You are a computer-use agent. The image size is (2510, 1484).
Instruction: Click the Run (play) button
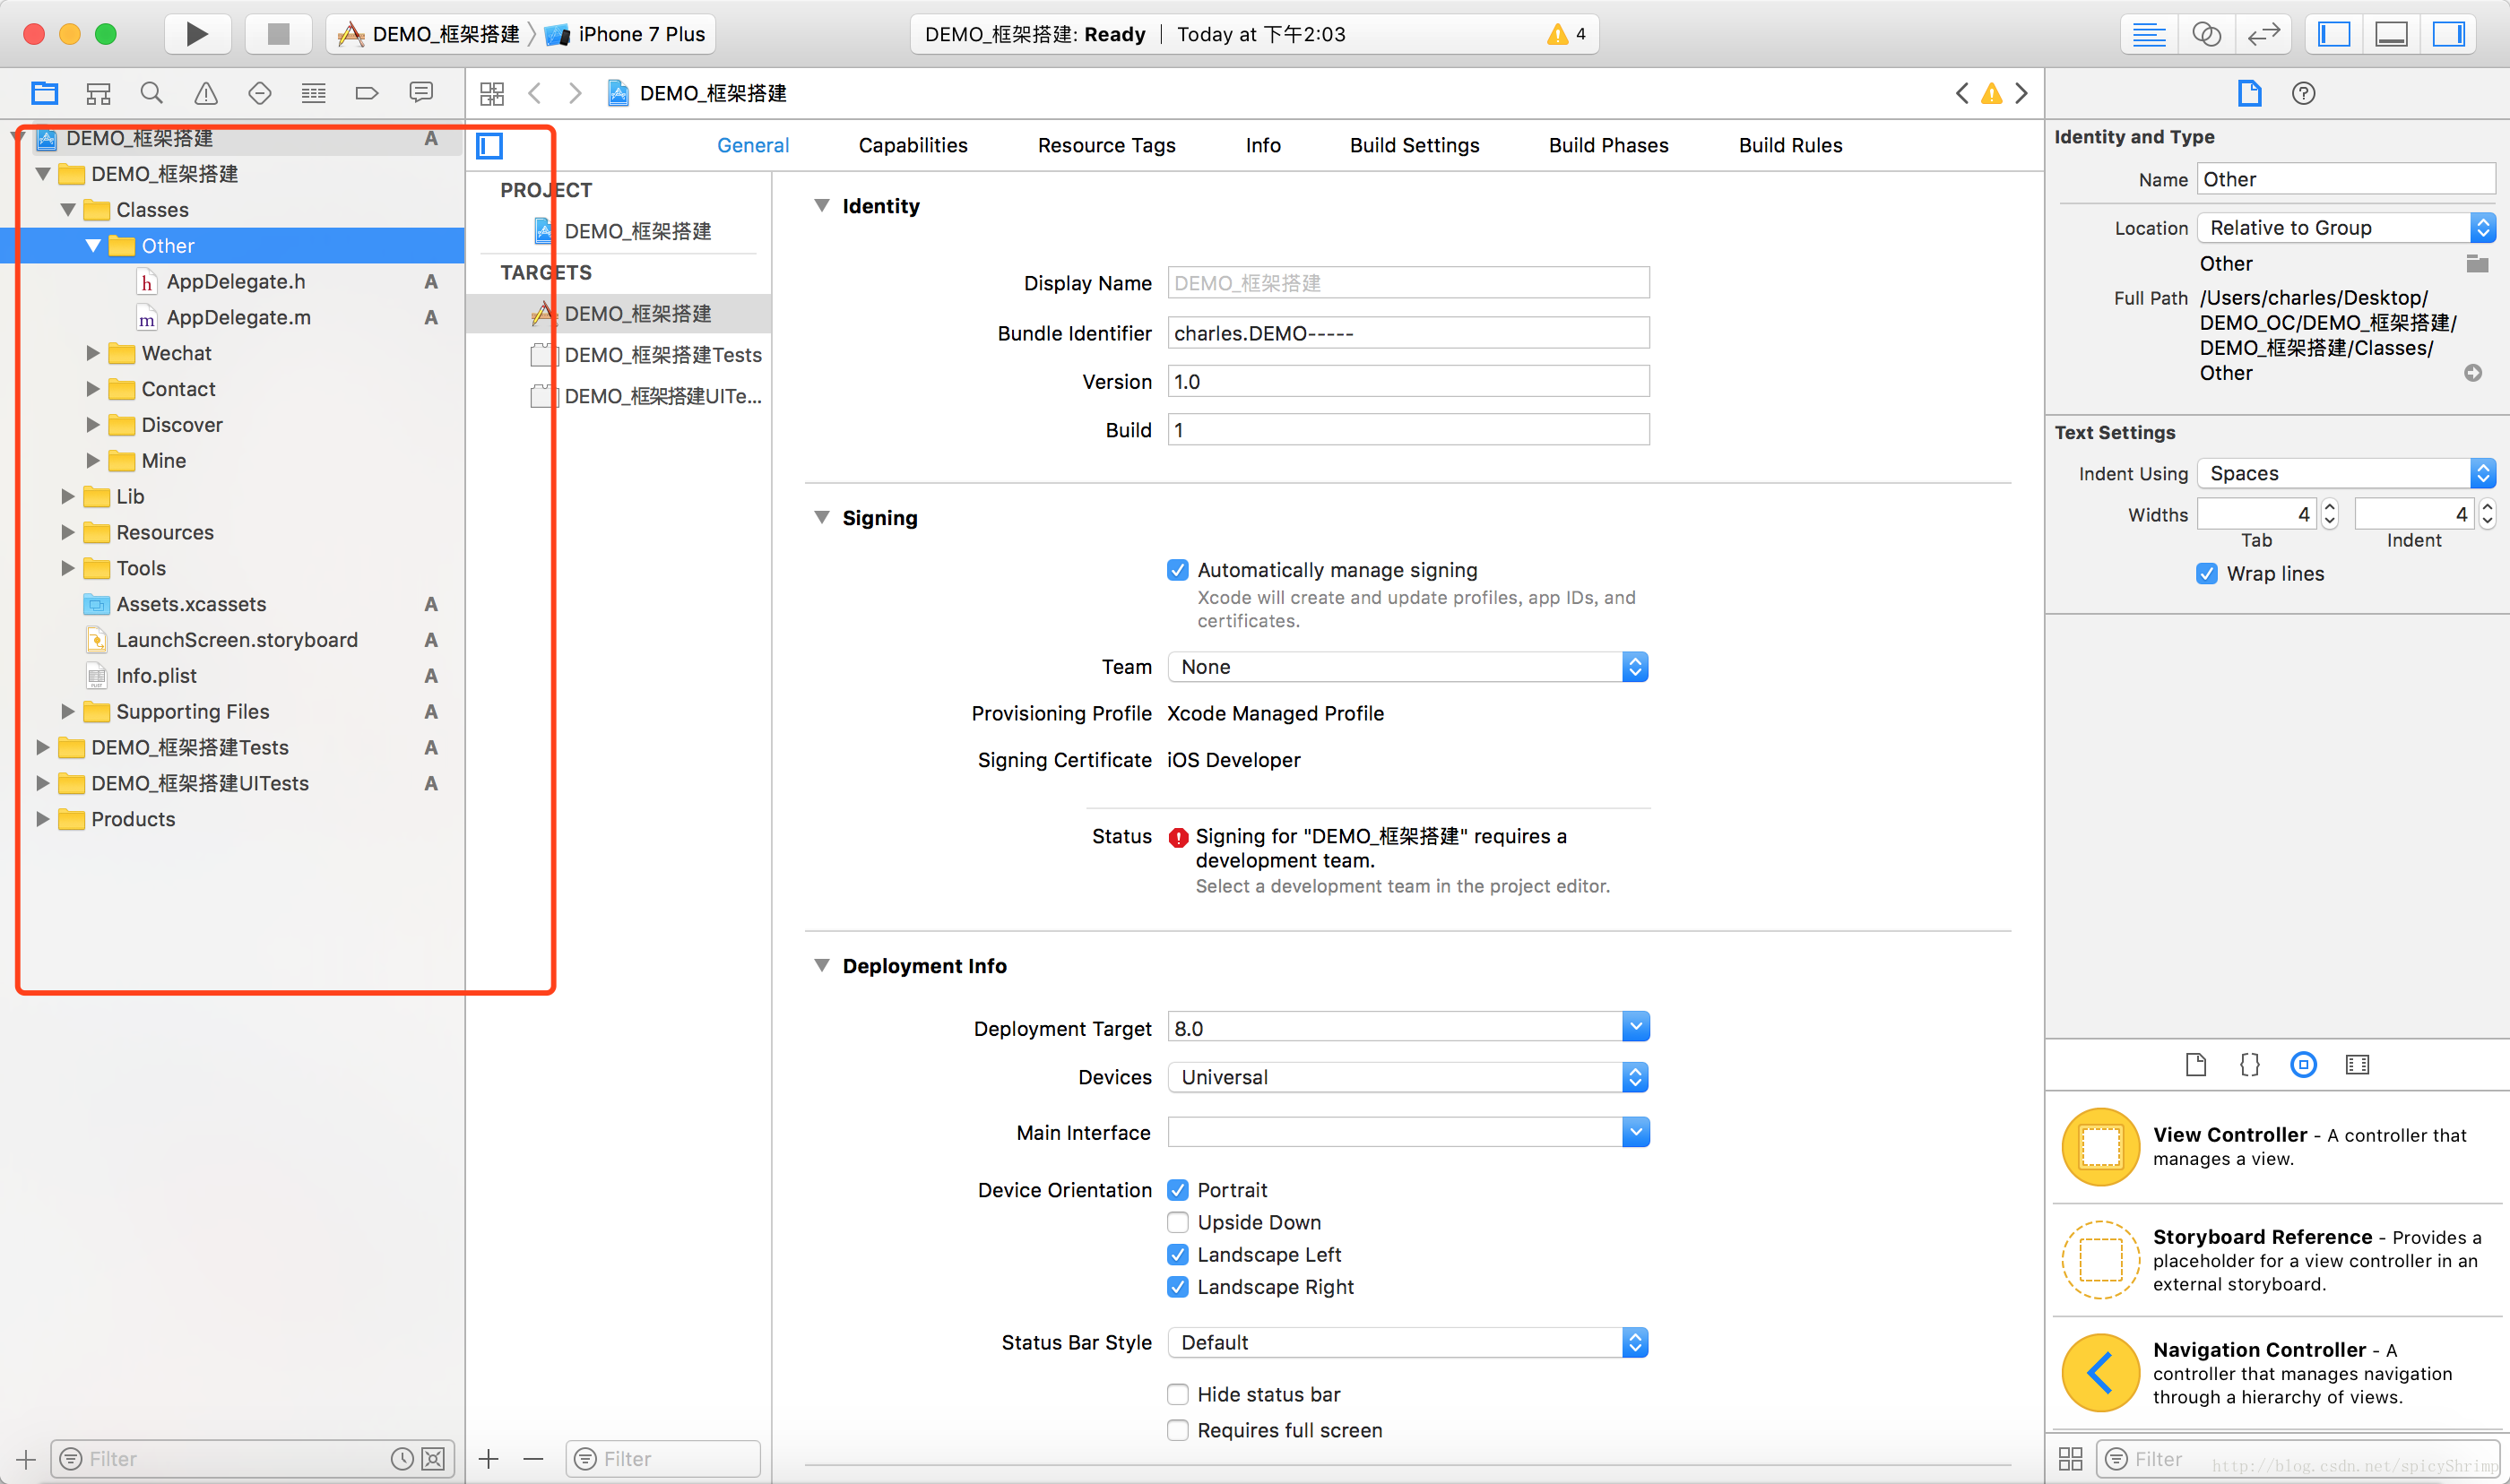(x=197, y=34)
